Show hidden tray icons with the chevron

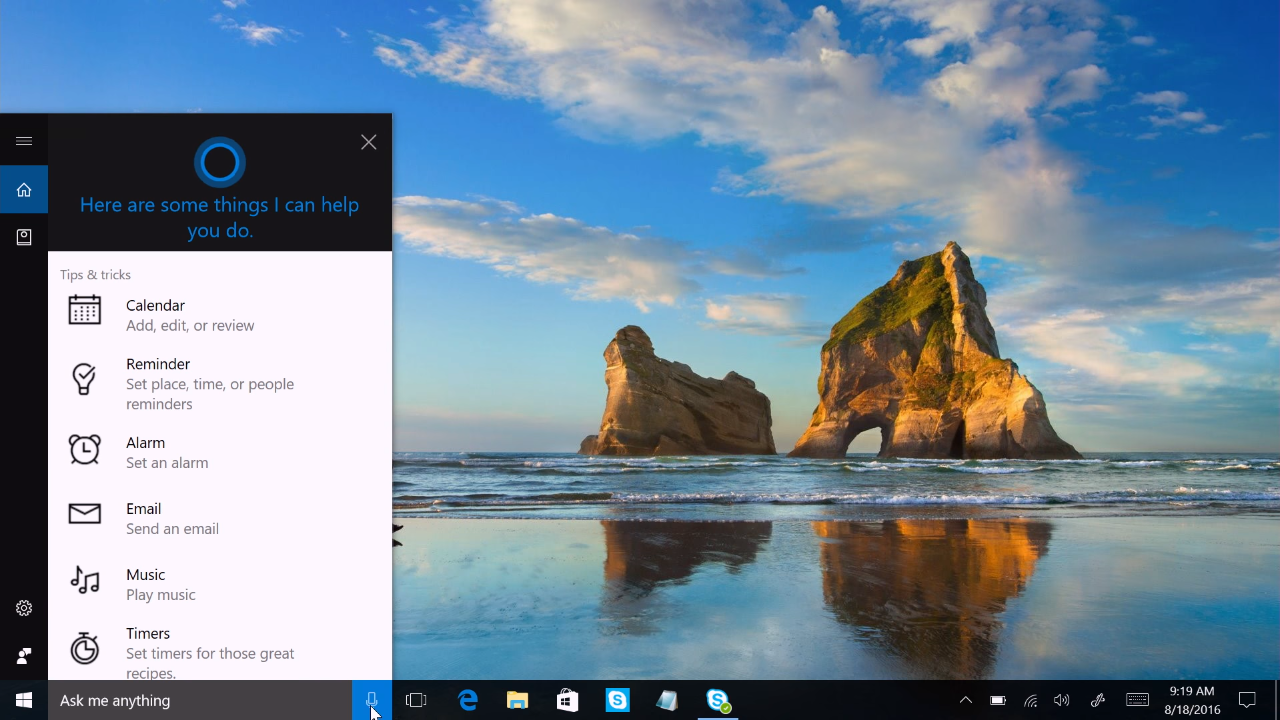[964, 700]
